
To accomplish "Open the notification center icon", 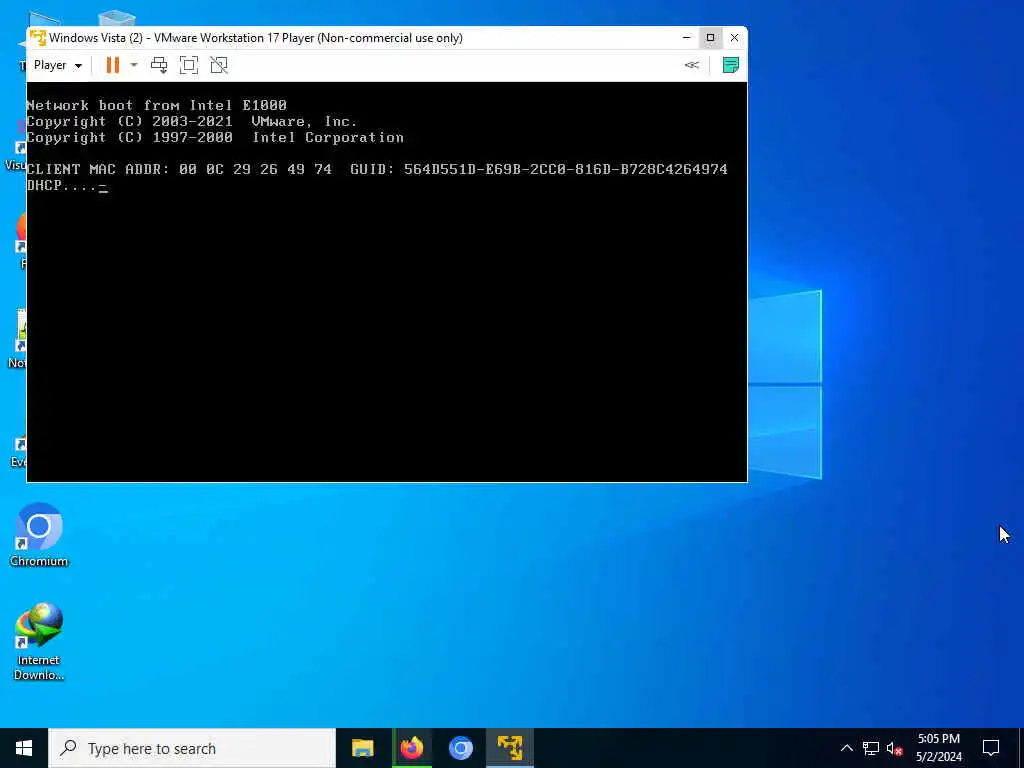I will [x=991, y=748].
